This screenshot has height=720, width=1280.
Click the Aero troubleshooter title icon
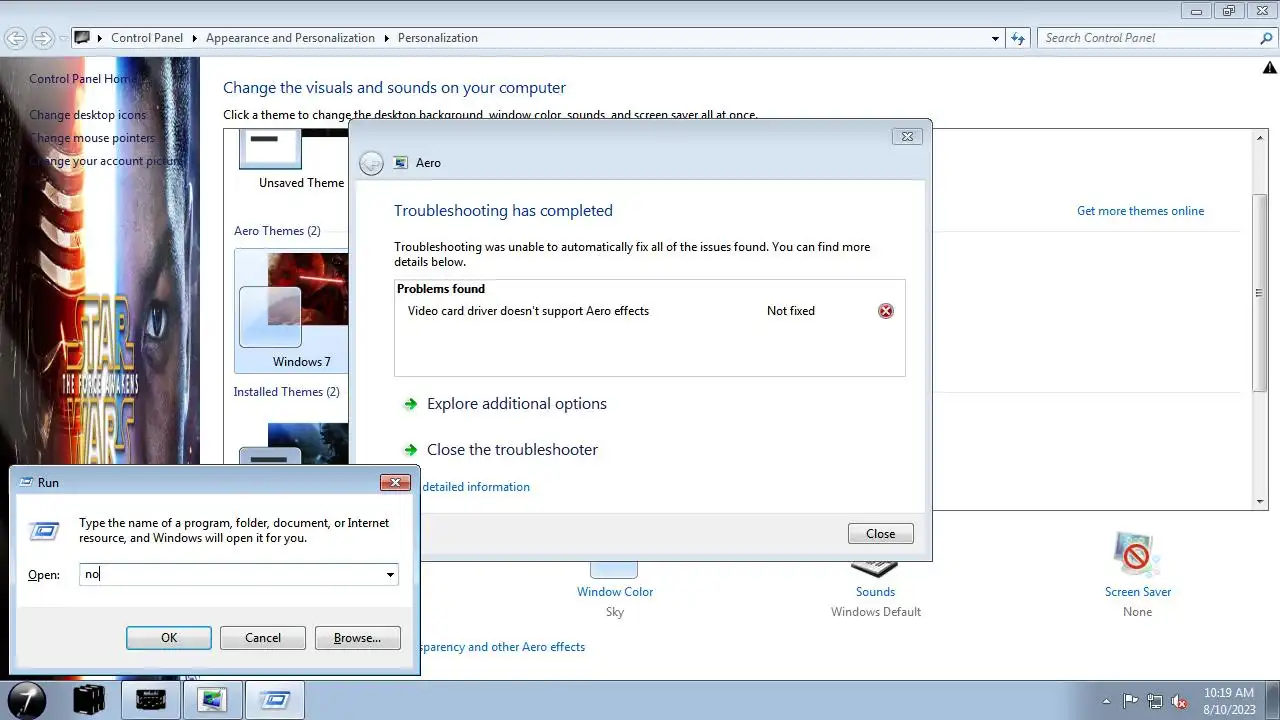[x=401, y=162]
